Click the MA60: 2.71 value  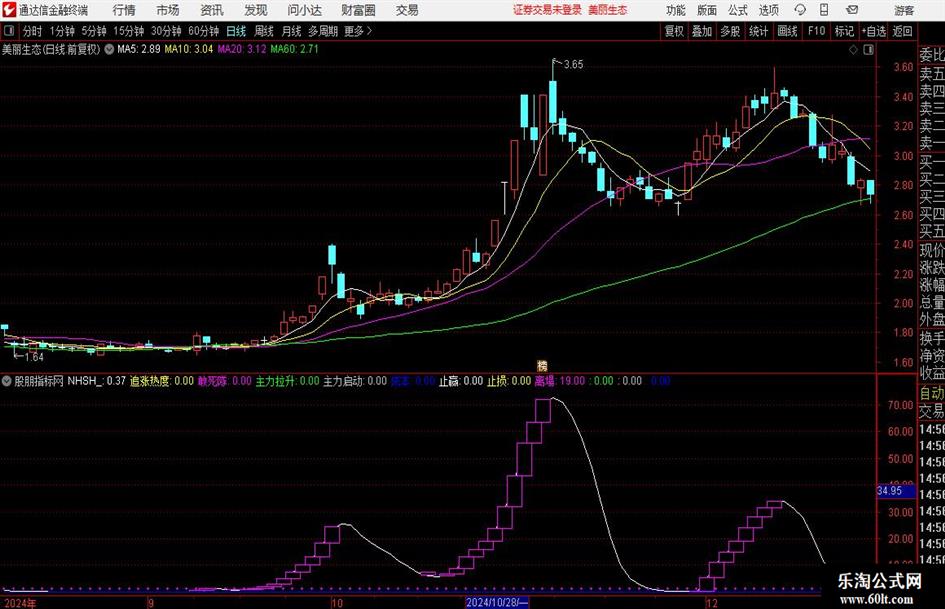coord(294,49)
